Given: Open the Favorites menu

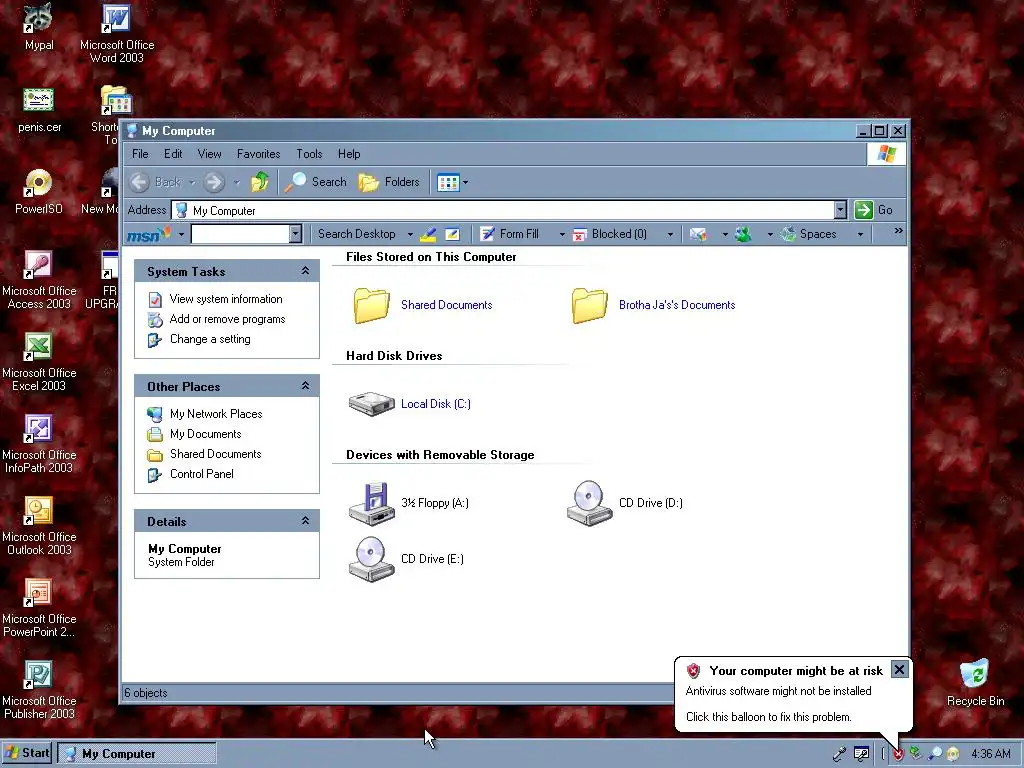Looking at the screenshot, I should tap(259, 154).
